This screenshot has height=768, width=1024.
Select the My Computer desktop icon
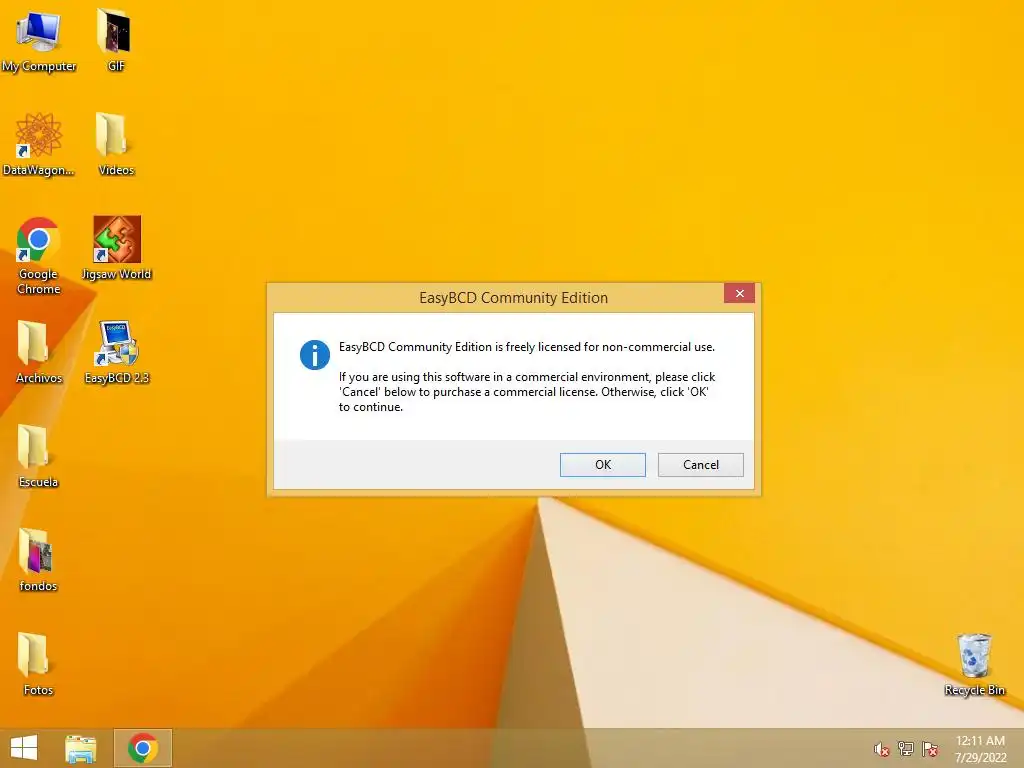point(39,41)
